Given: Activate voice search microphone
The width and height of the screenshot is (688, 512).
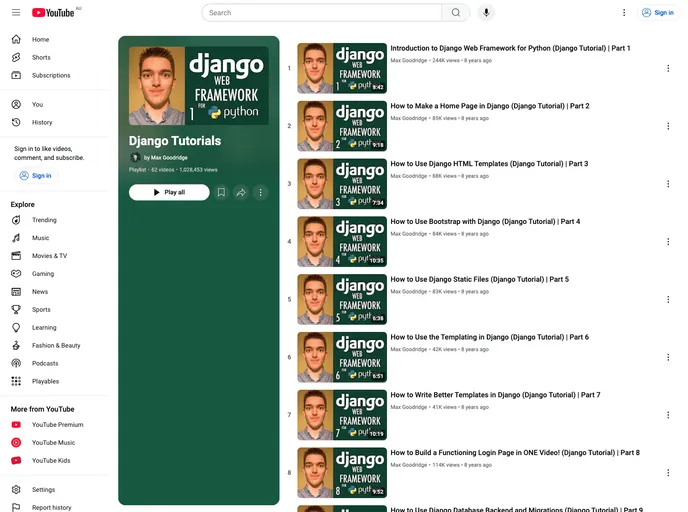Looking at the screenshot, I should (486, 13).
